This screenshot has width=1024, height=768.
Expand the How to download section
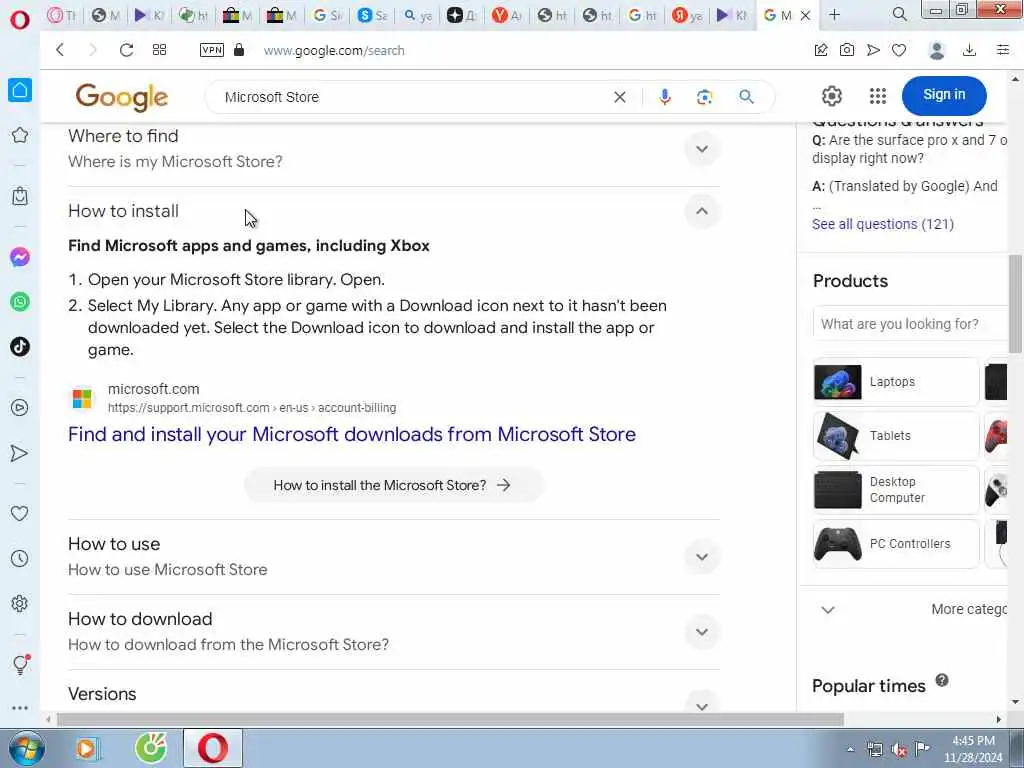[702, 632]
